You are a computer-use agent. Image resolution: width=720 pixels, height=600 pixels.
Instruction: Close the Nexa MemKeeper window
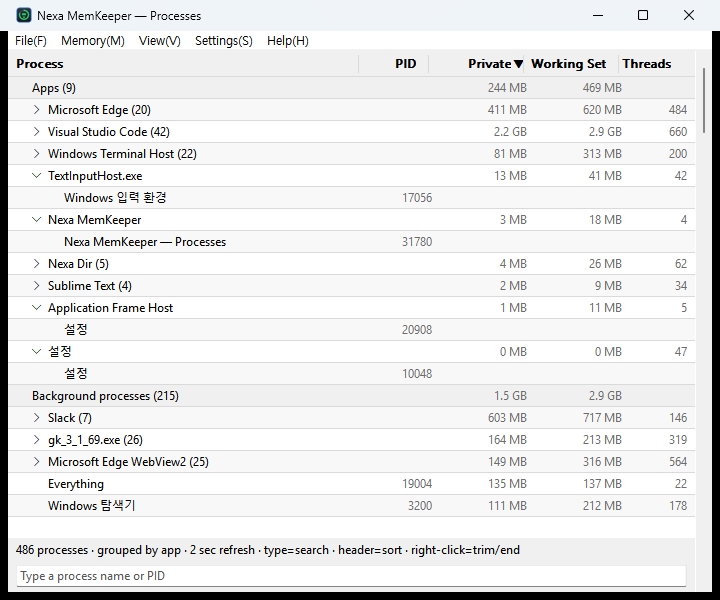tap(689, 16)
